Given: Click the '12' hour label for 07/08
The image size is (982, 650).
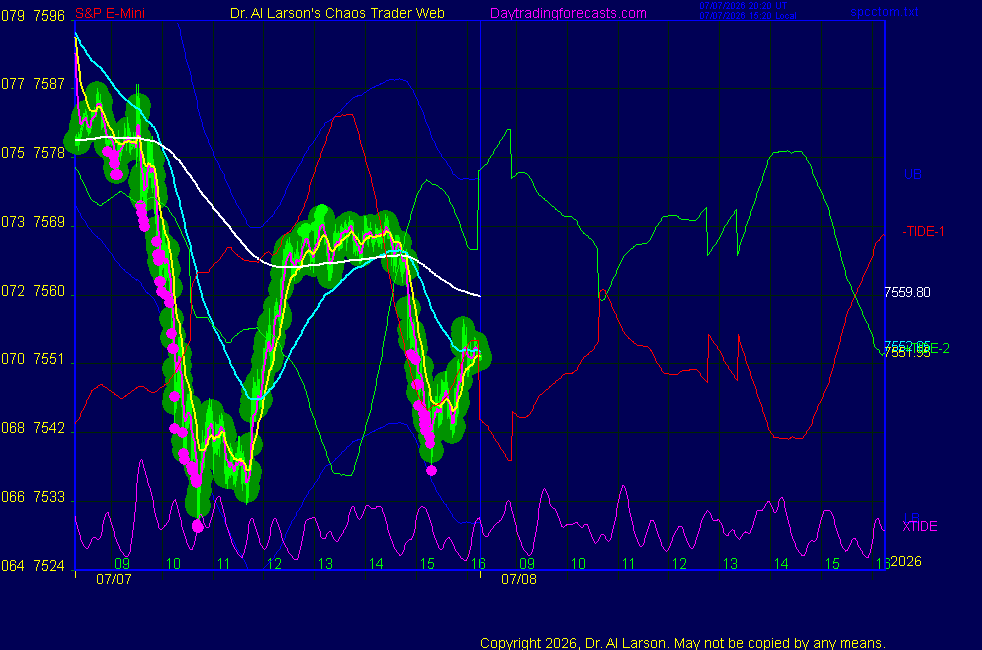Looking at the screenshot, I should (680, 564).
